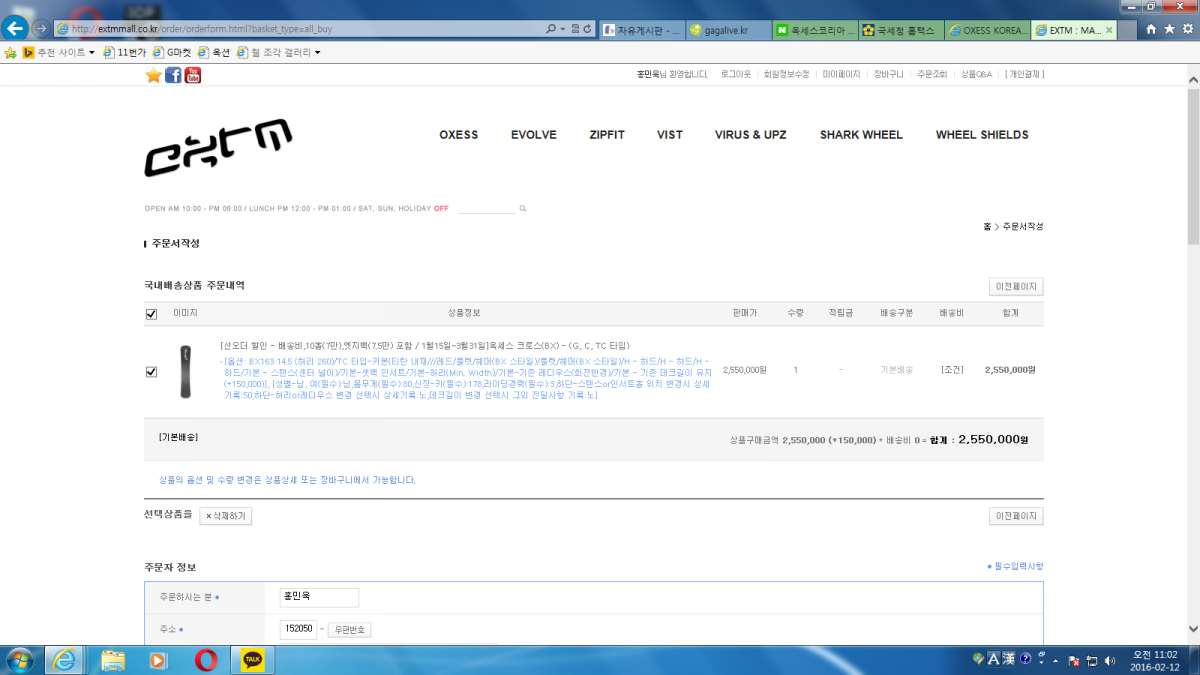Click the EXTM site logo

click(x=218, y=146)
